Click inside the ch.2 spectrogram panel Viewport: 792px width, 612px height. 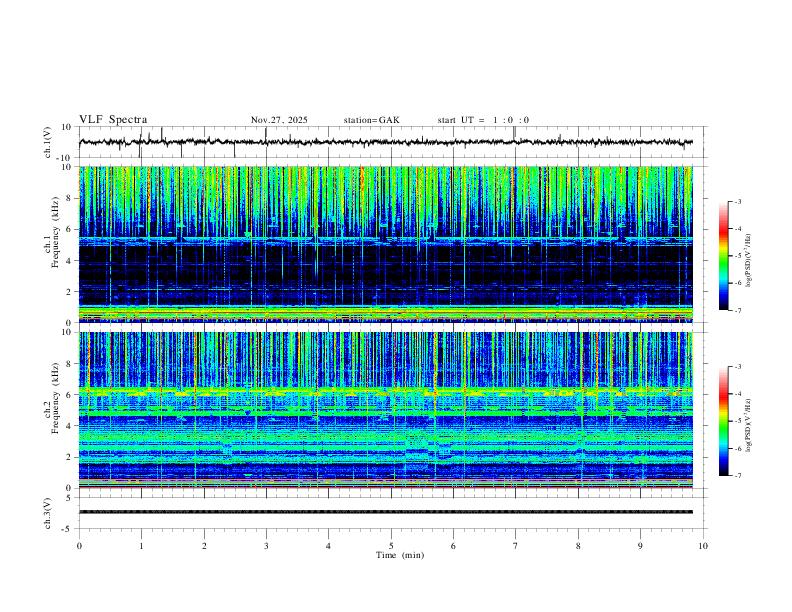tap(386, 410)
